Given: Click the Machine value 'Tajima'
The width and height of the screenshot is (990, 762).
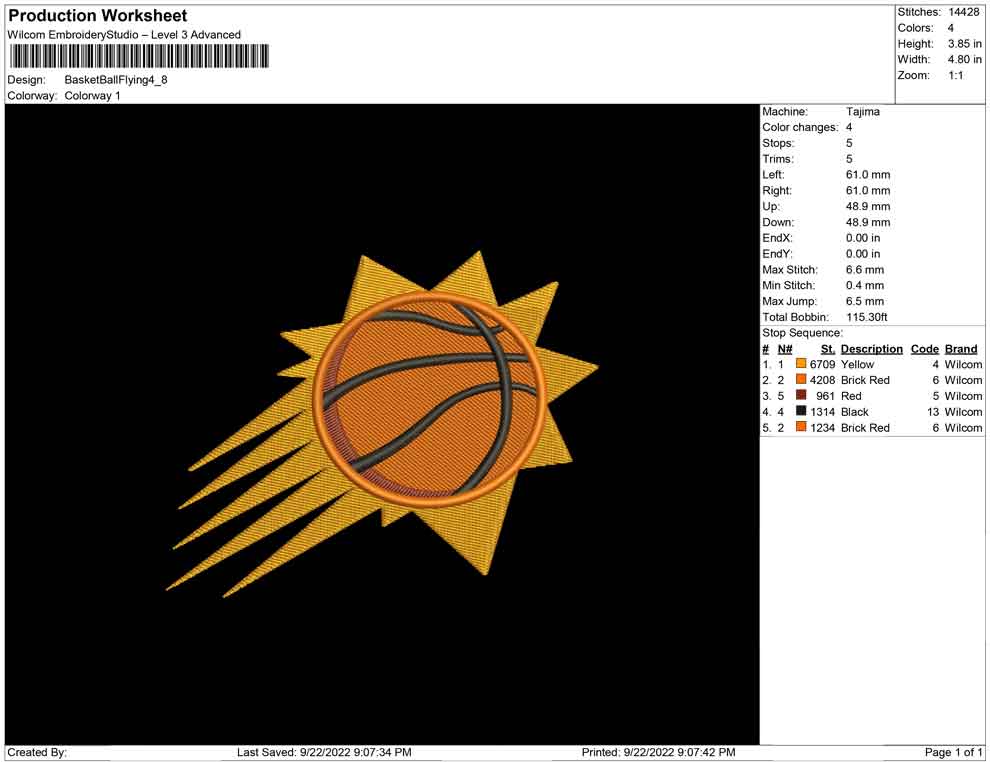Looking at the screenshot, I should (x=862, y=111).
